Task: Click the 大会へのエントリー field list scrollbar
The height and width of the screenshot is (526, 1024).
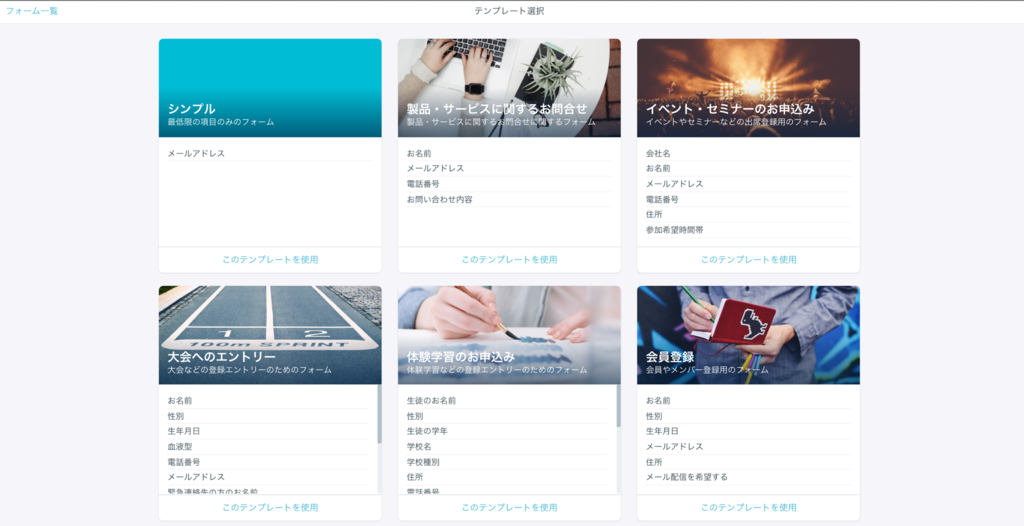Action: 379,414
